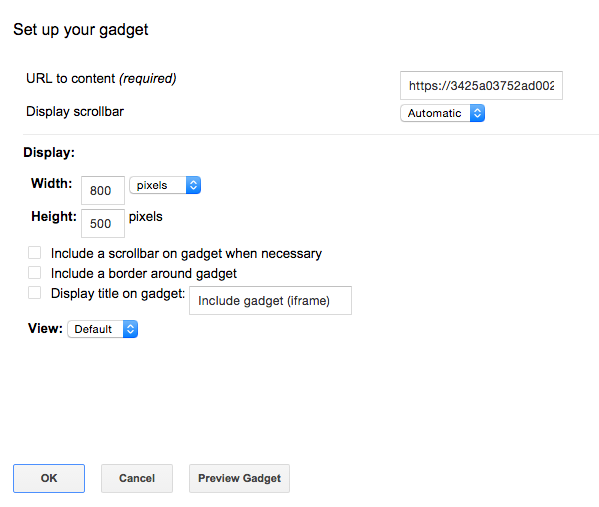Screen dimensions: 599x507
Task: Focus the Height input showing 500
Action: pos(103,223)
